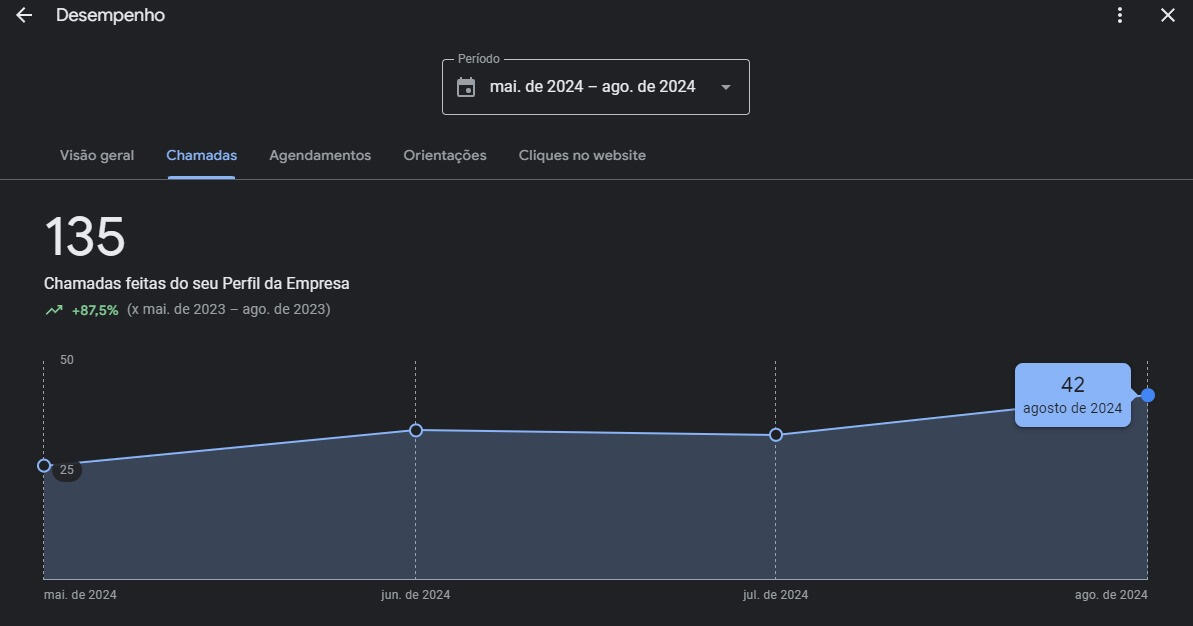Viewport: 1193px width, 626px height.
Task: Click the 135 total calls number
Action: pyautogui.click(x=85, y=238)
